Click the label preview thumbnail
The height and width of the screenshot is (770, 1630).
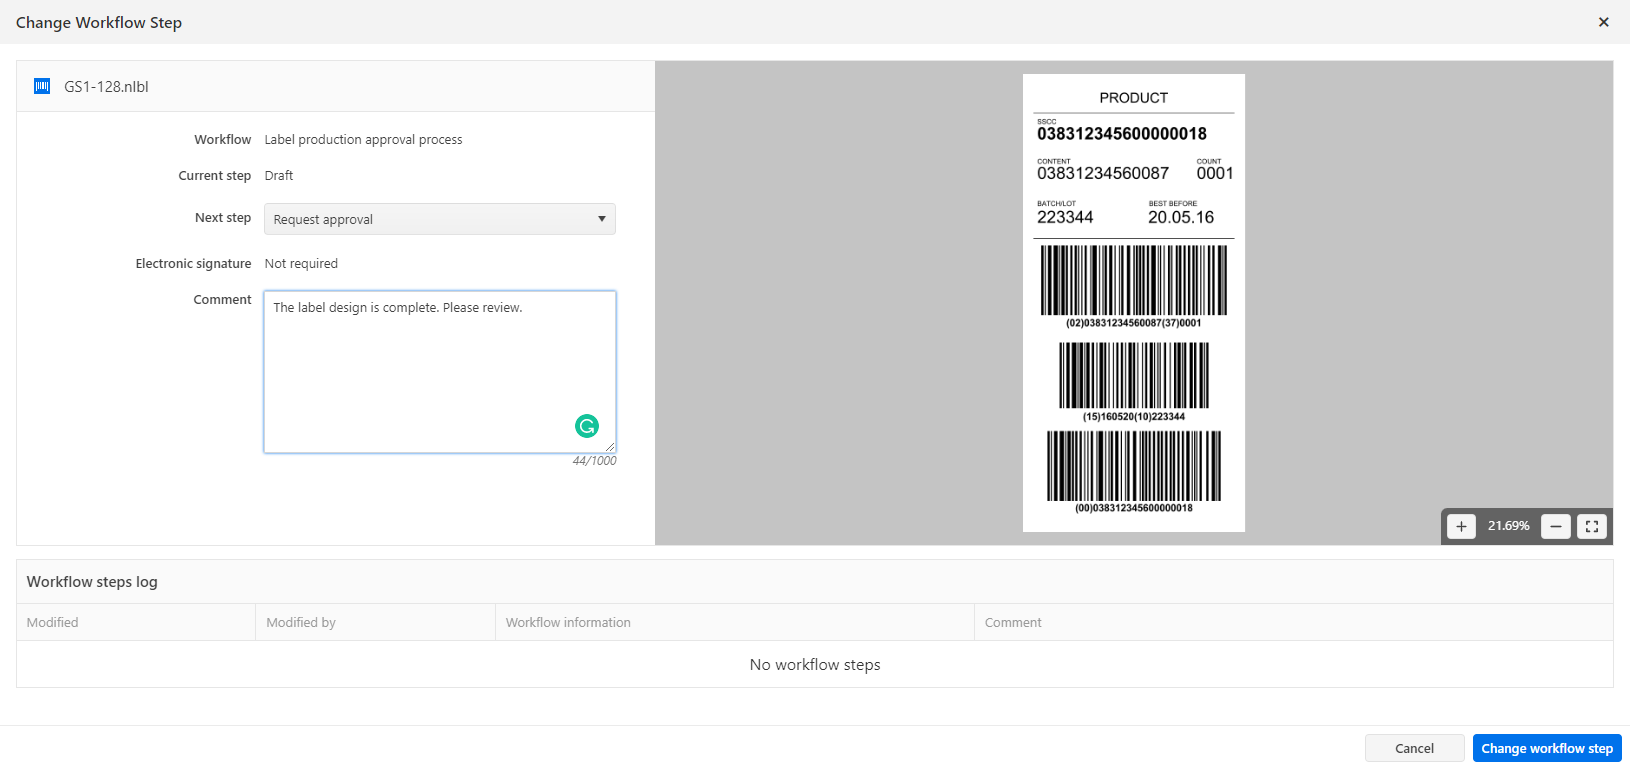tap(1134, 303)
